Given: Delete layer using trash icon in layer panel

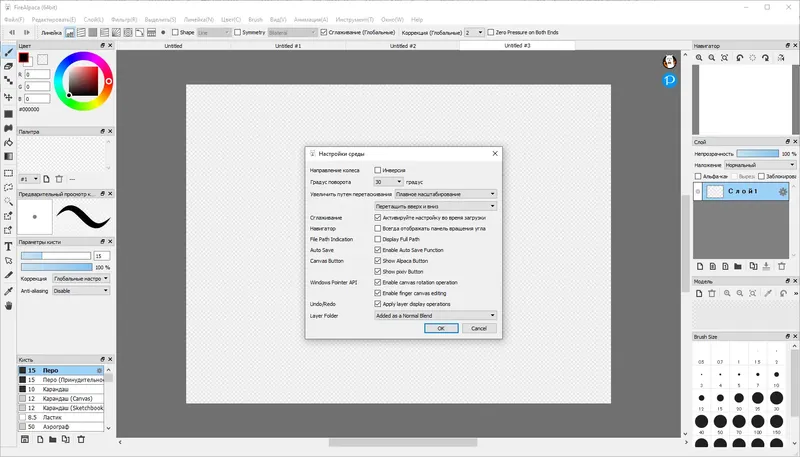Looking at the screenshot, I should pos(781,266).
